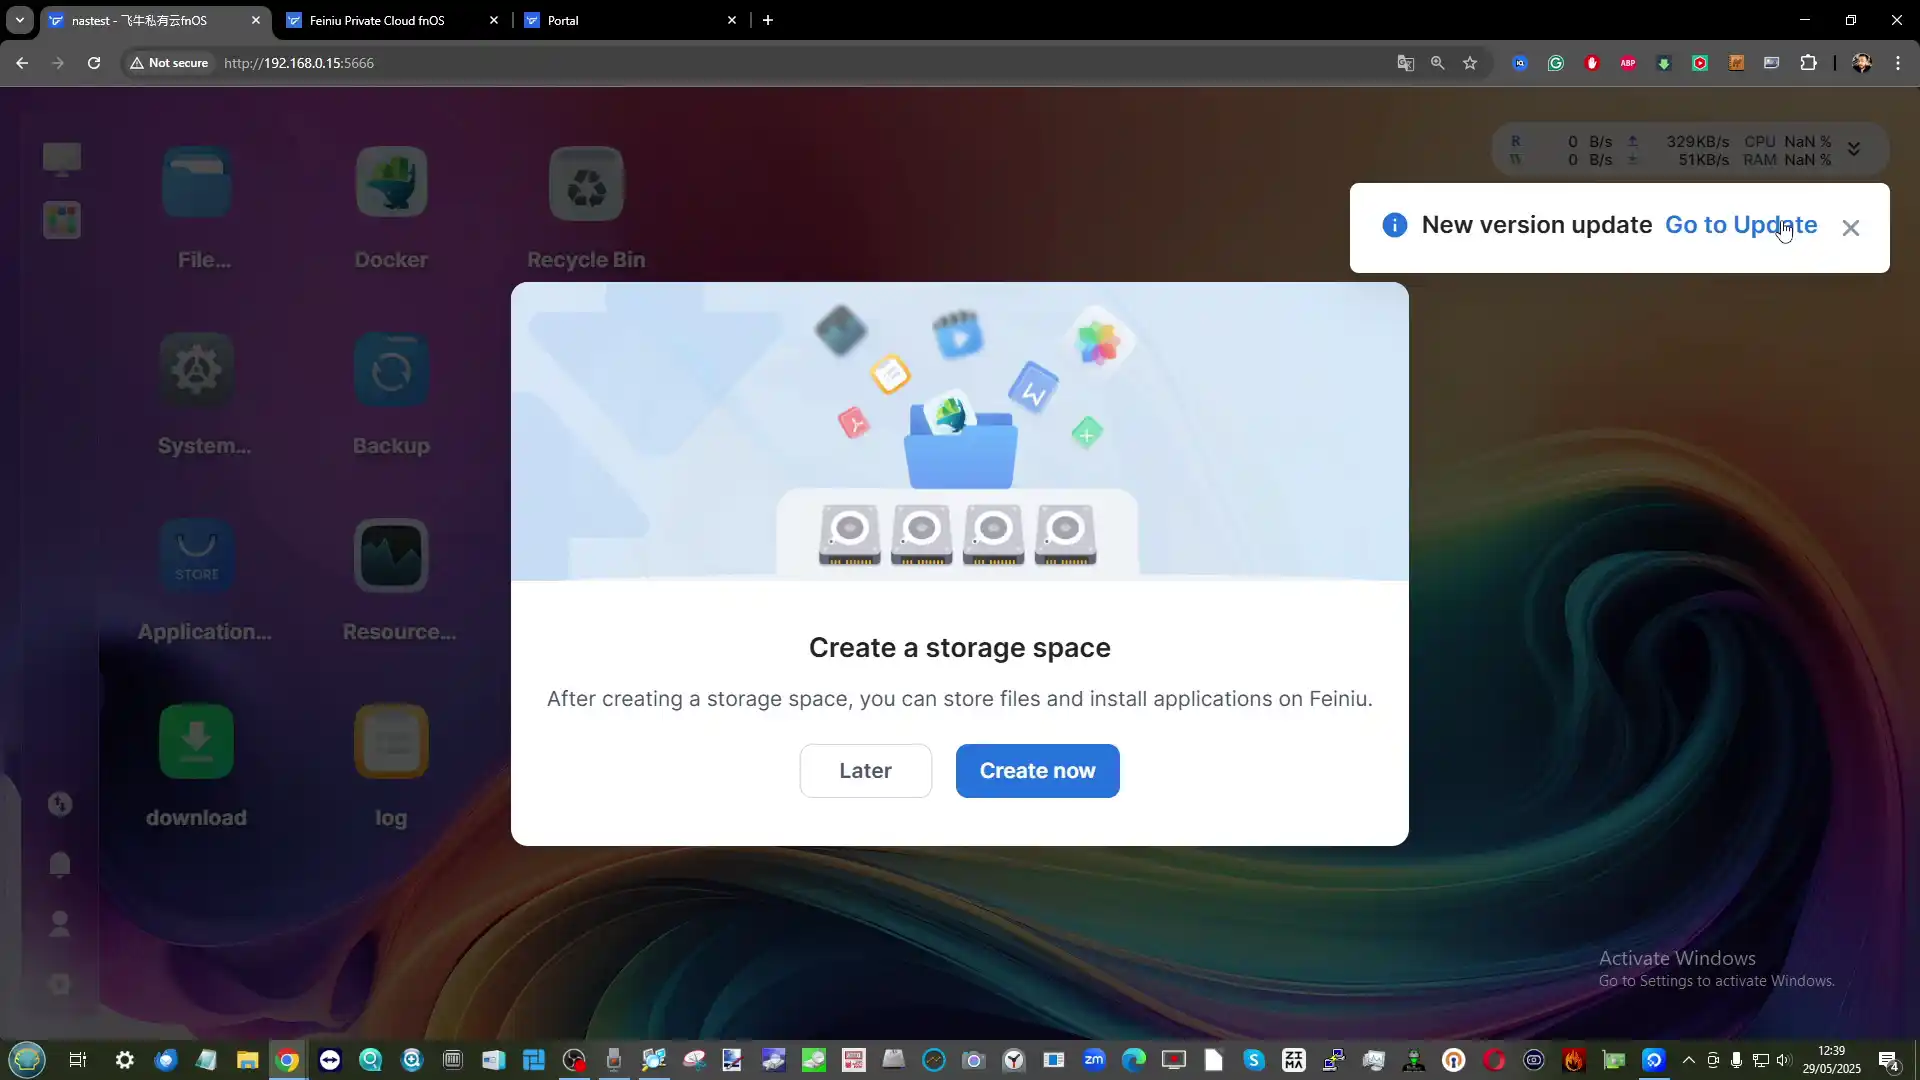Dismiss the New version update notification
The width and height of the screenshot is (1920, 1080).
point(1851,228)
